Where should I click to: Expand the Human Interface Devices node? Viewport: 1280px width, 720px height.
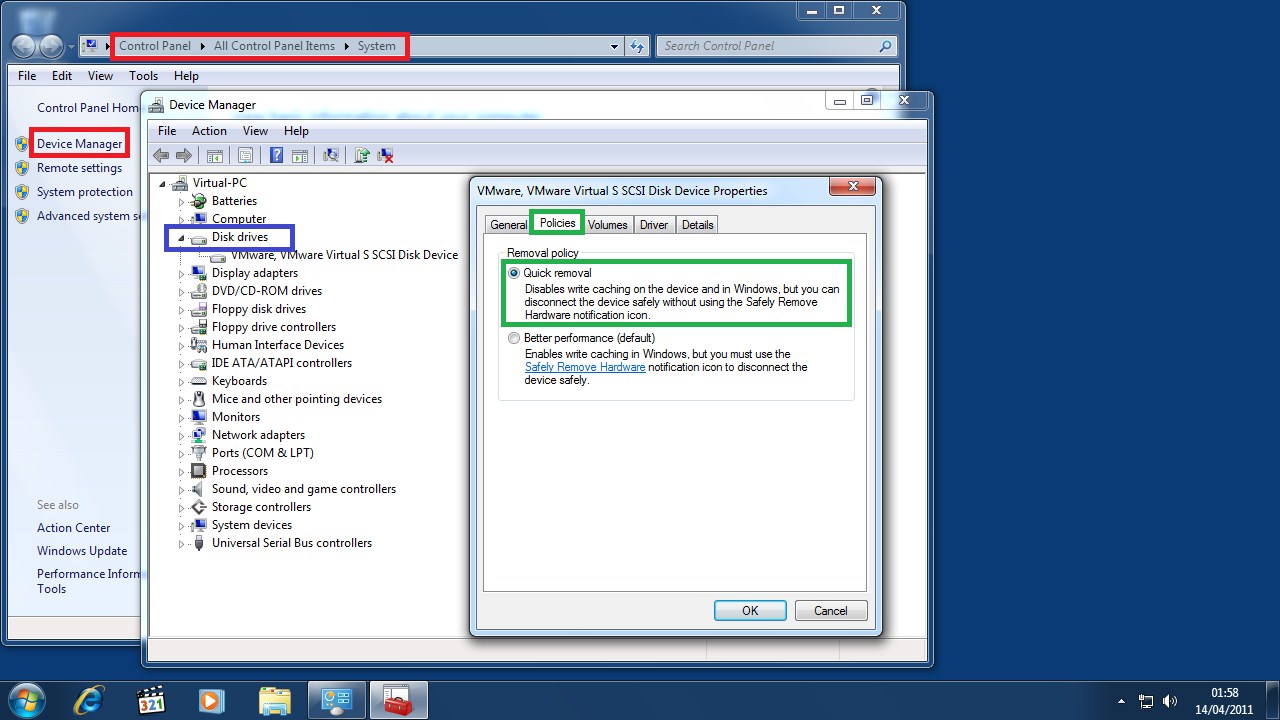(182, 345)
